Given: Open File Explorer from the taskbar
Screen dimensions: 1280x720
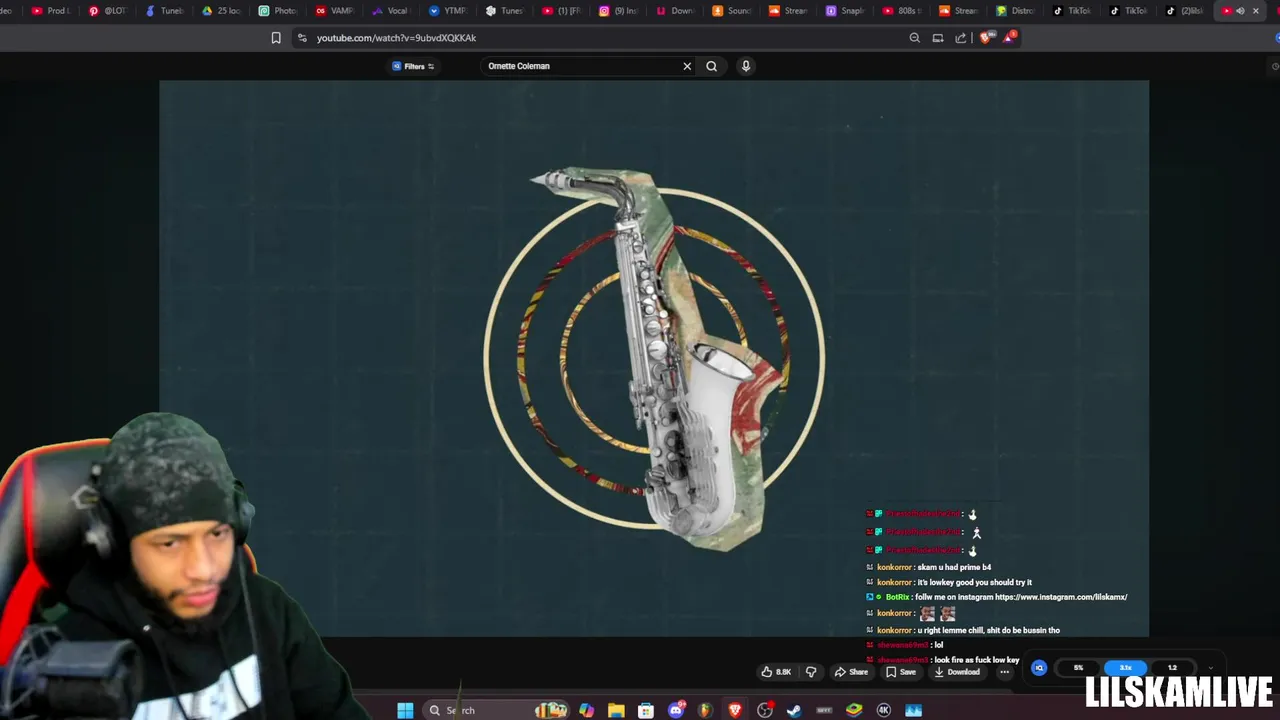Looking at the screenshot, I should point(616,710).
